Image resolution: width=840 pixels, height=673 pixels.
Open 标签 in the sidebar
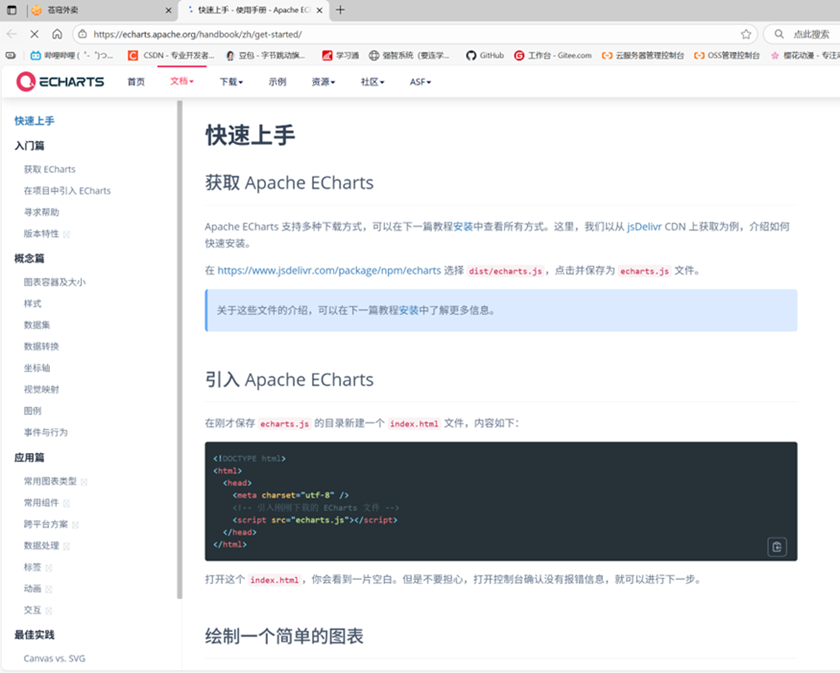(x=32, y=567)
